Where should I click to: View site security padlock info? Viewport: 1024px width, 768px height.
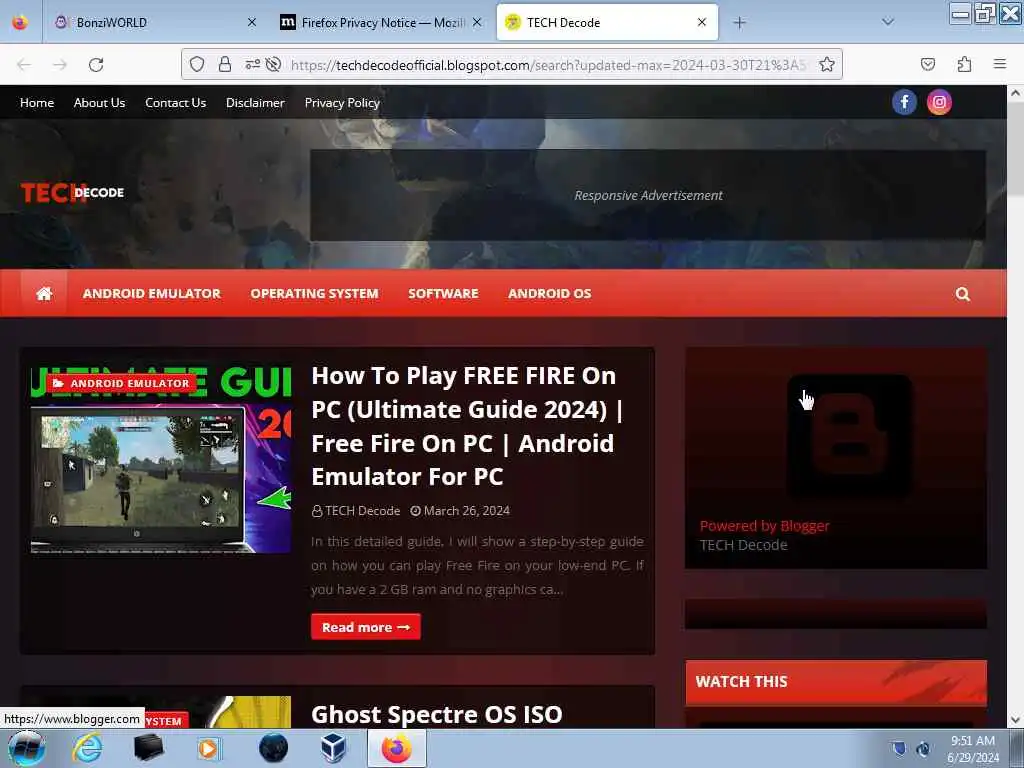tap(225, 64)
